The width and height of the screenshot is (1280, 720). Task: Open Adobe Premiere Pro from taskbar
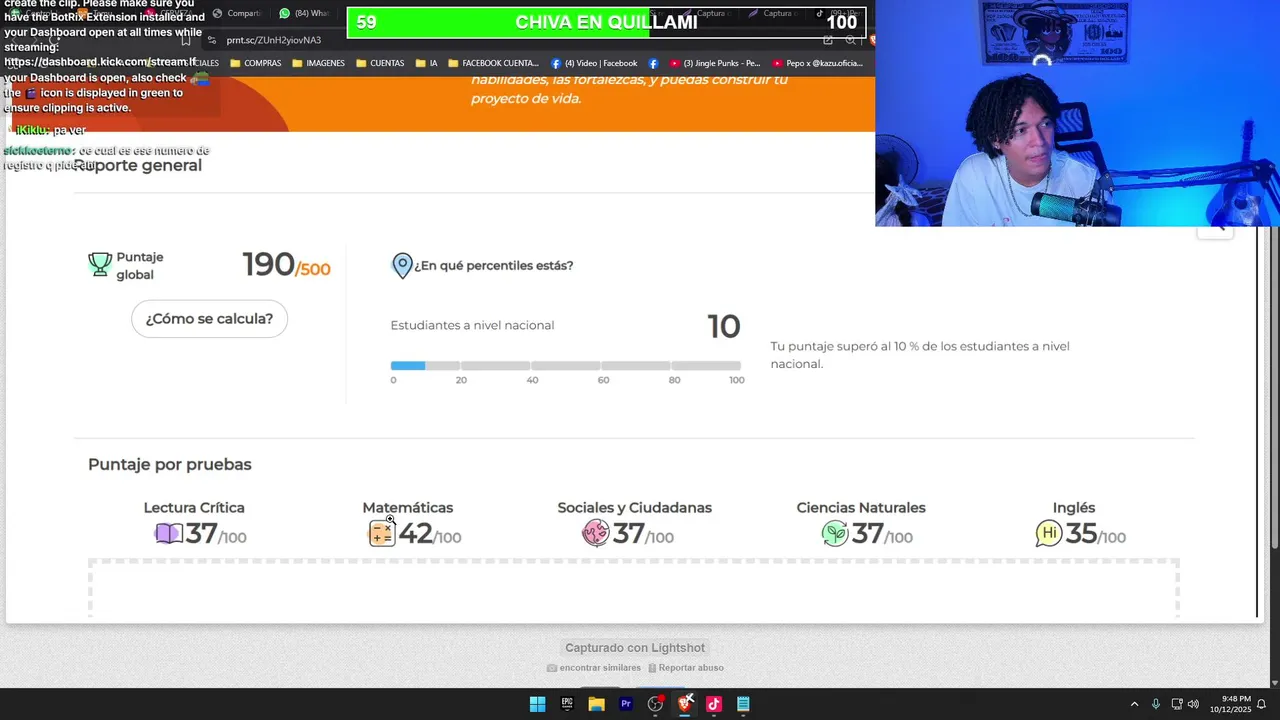pyautogui.click(x=626, y=704)
